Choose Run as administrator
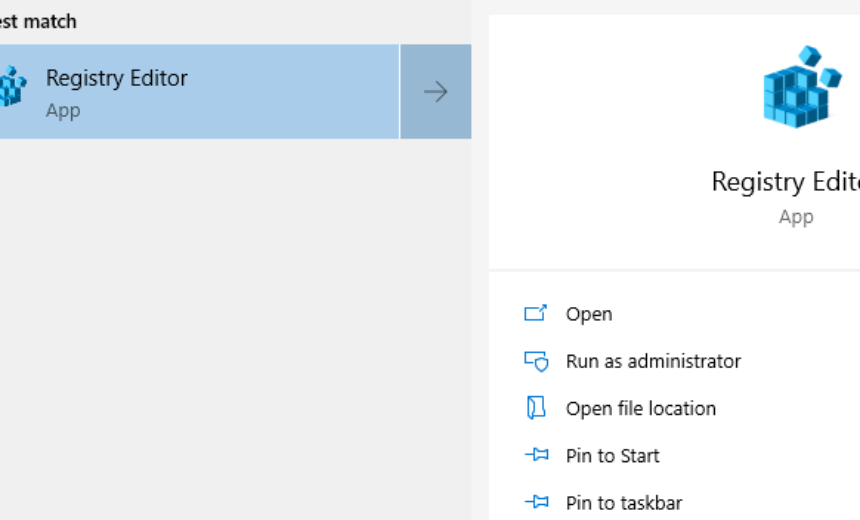Viewport: 860px width, 520px height. 653,361
